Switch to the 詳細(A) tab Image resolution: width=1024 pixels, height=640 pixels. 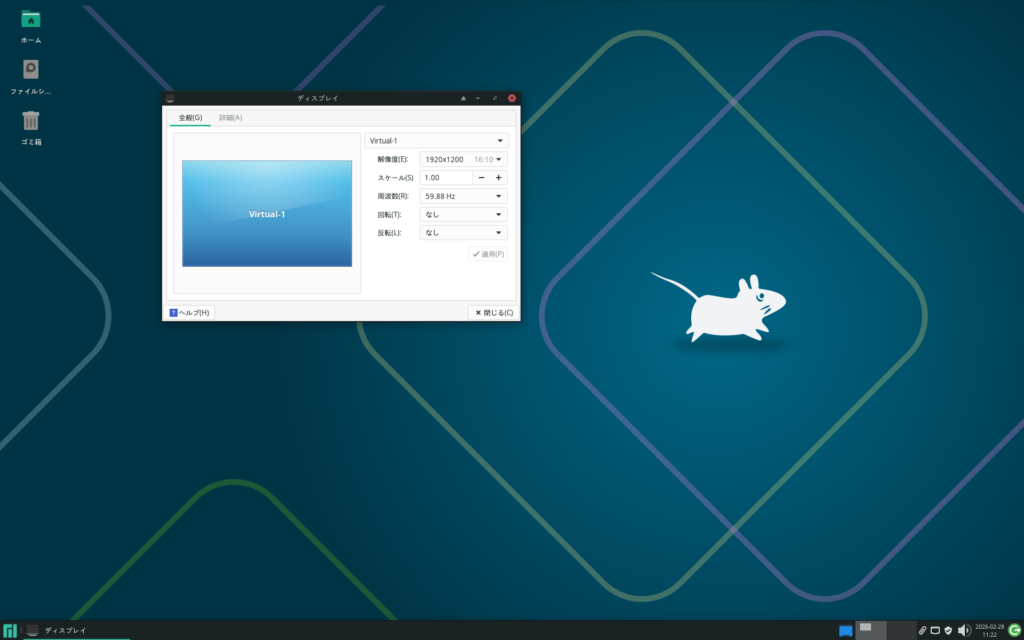coord(230,118)
